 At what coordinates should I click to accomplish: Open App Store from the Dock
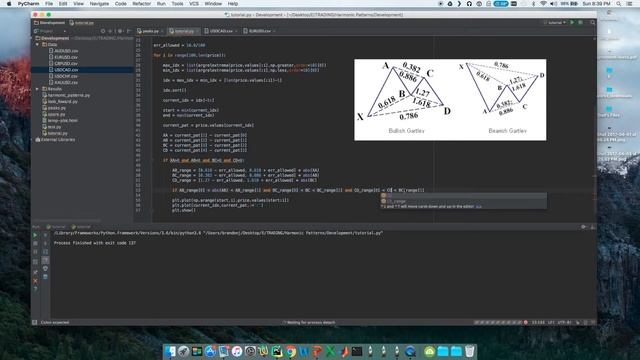pyautogui.click(x=210, y=351)
